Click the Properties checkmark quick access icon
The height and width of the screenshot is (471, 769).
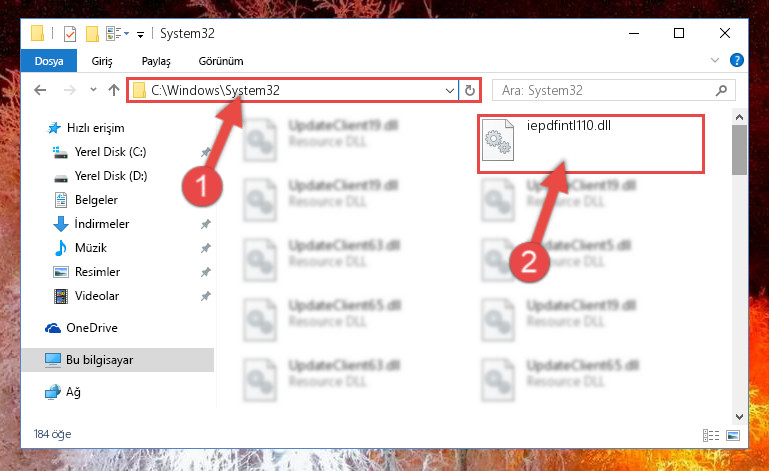(x=70, y=34)
